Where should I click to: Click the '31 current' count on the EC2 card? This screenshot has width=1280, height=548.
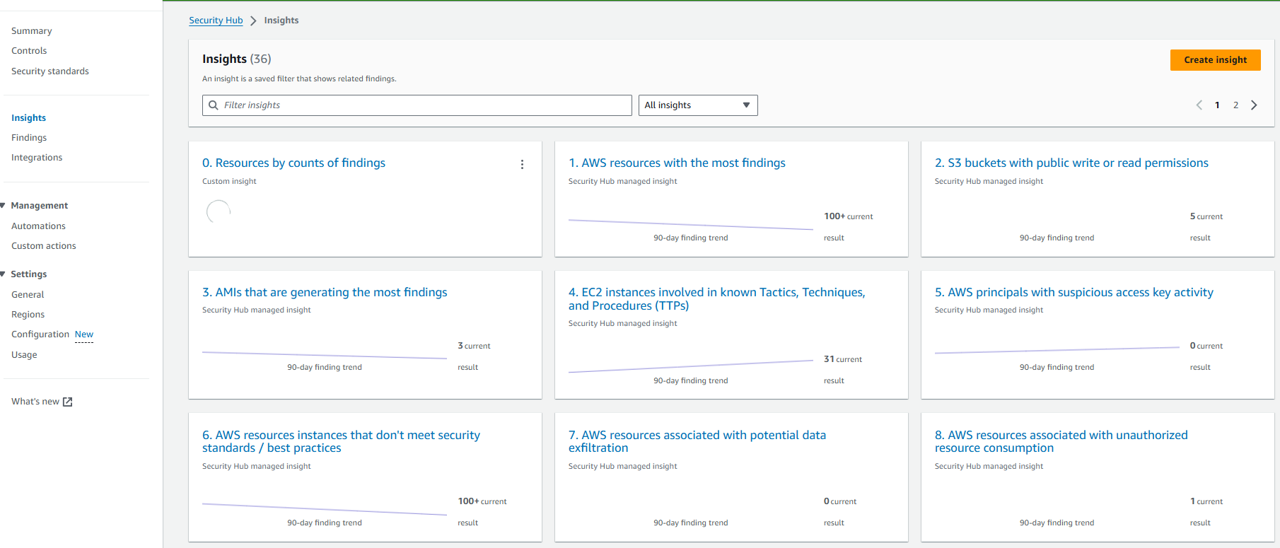tap(843, 359)
